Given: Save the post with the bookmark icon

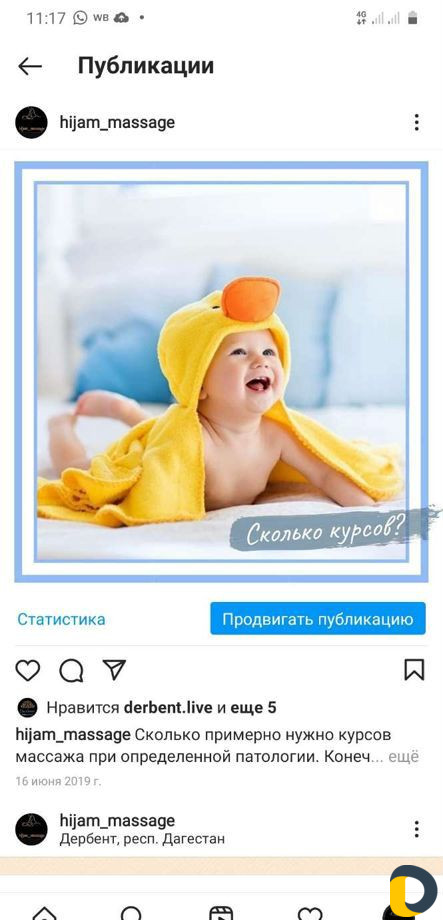Looking at the screenshot, I should 414,670.
